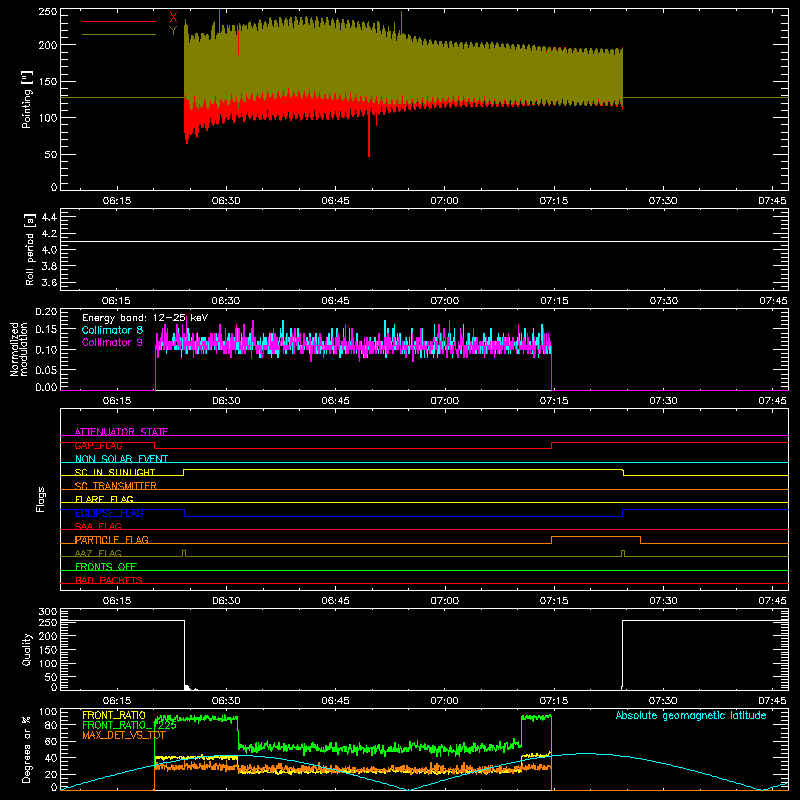Click the 4.4 tick label on Roll period axis
This screenshot has width=800, height=800.
[x=49, y=217]
